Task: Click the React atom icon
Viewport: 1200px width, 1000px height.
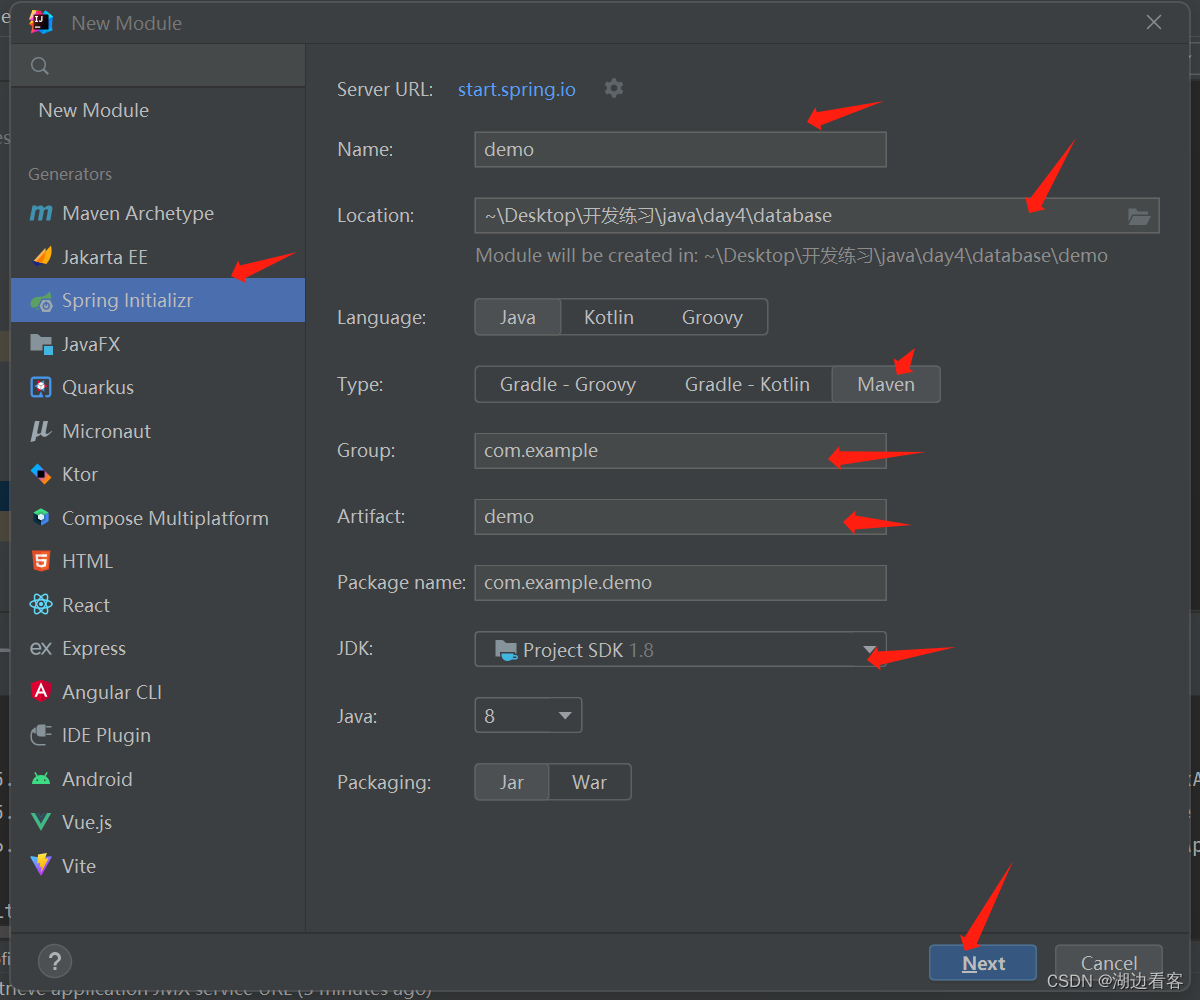Action: coord(41,605)
